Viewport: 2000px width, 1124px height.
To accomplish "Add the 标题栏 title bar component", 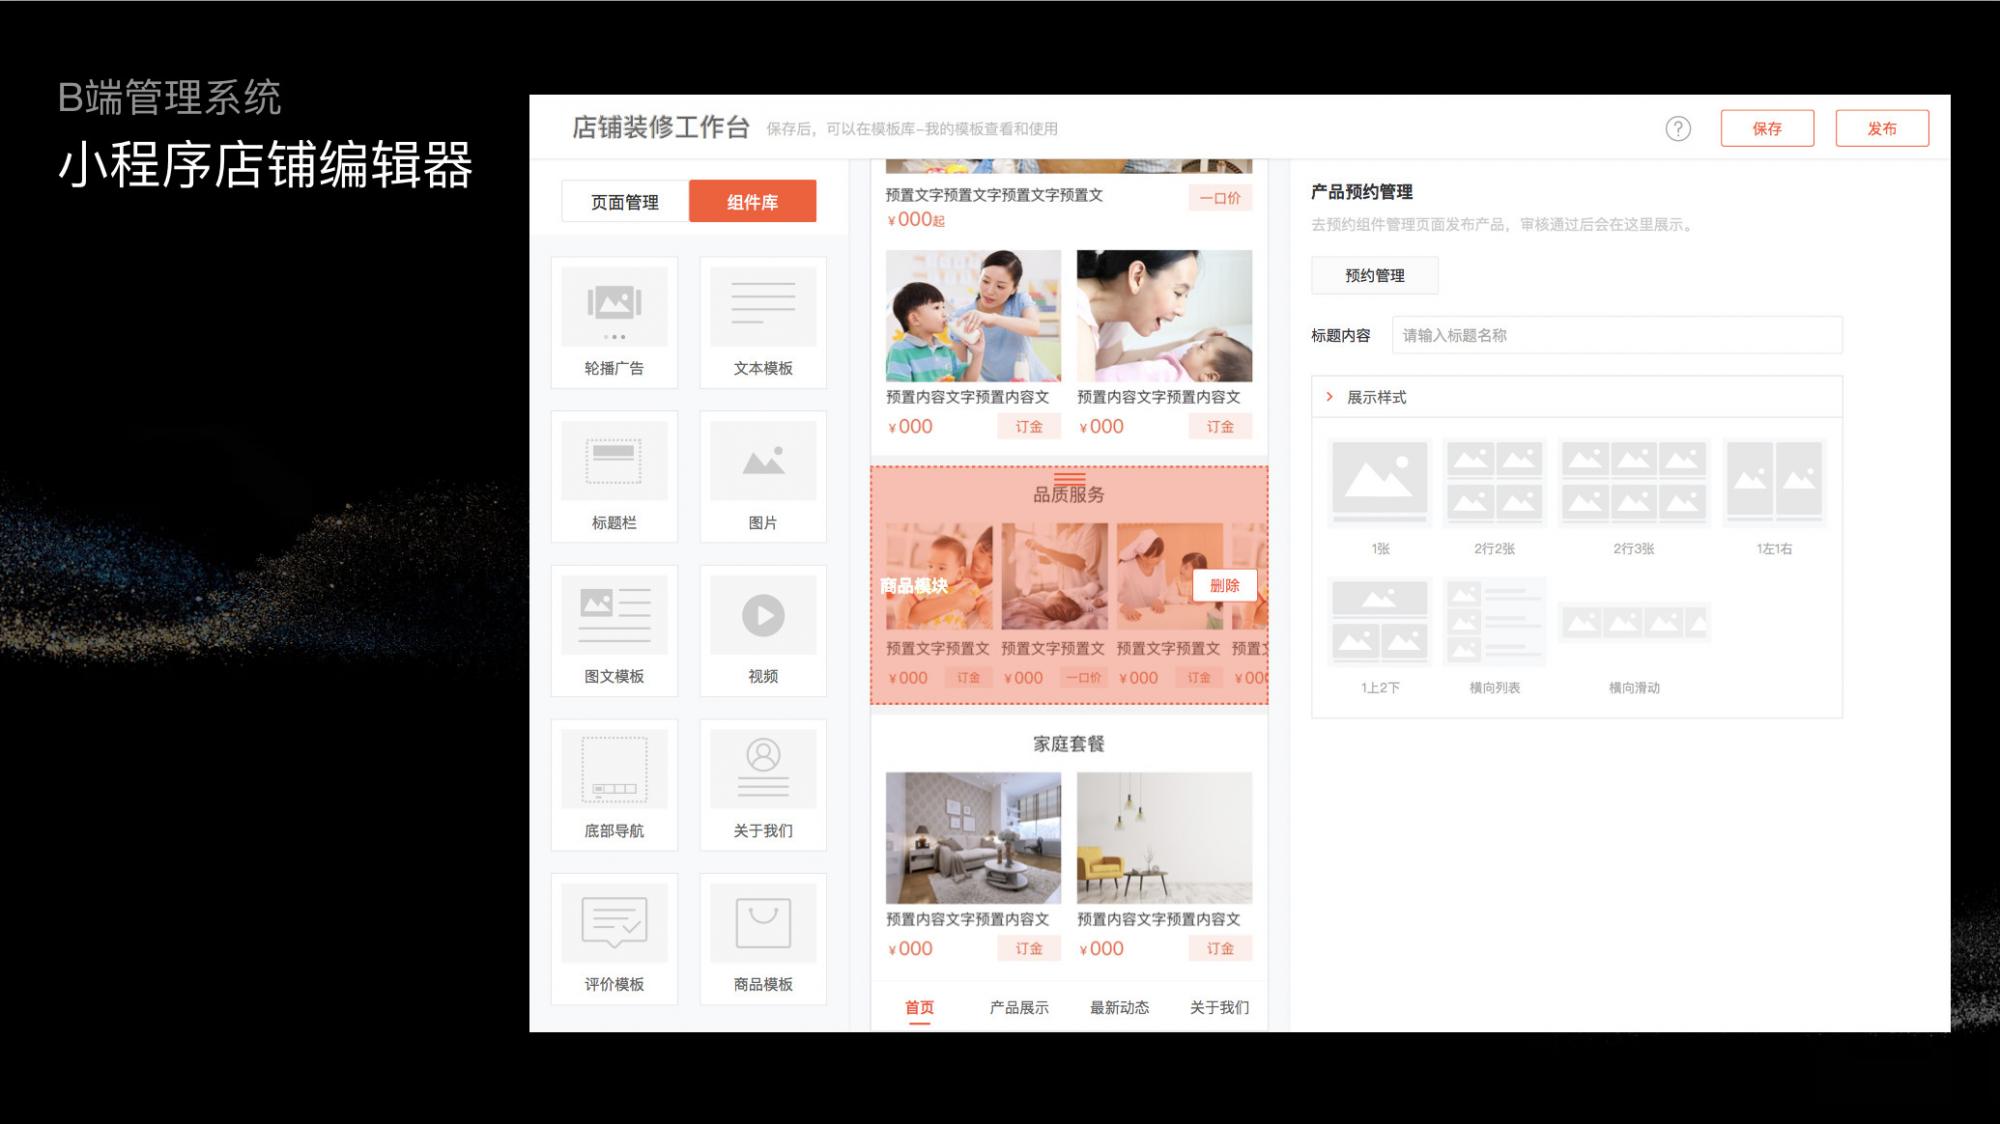I will coord(614,476).
